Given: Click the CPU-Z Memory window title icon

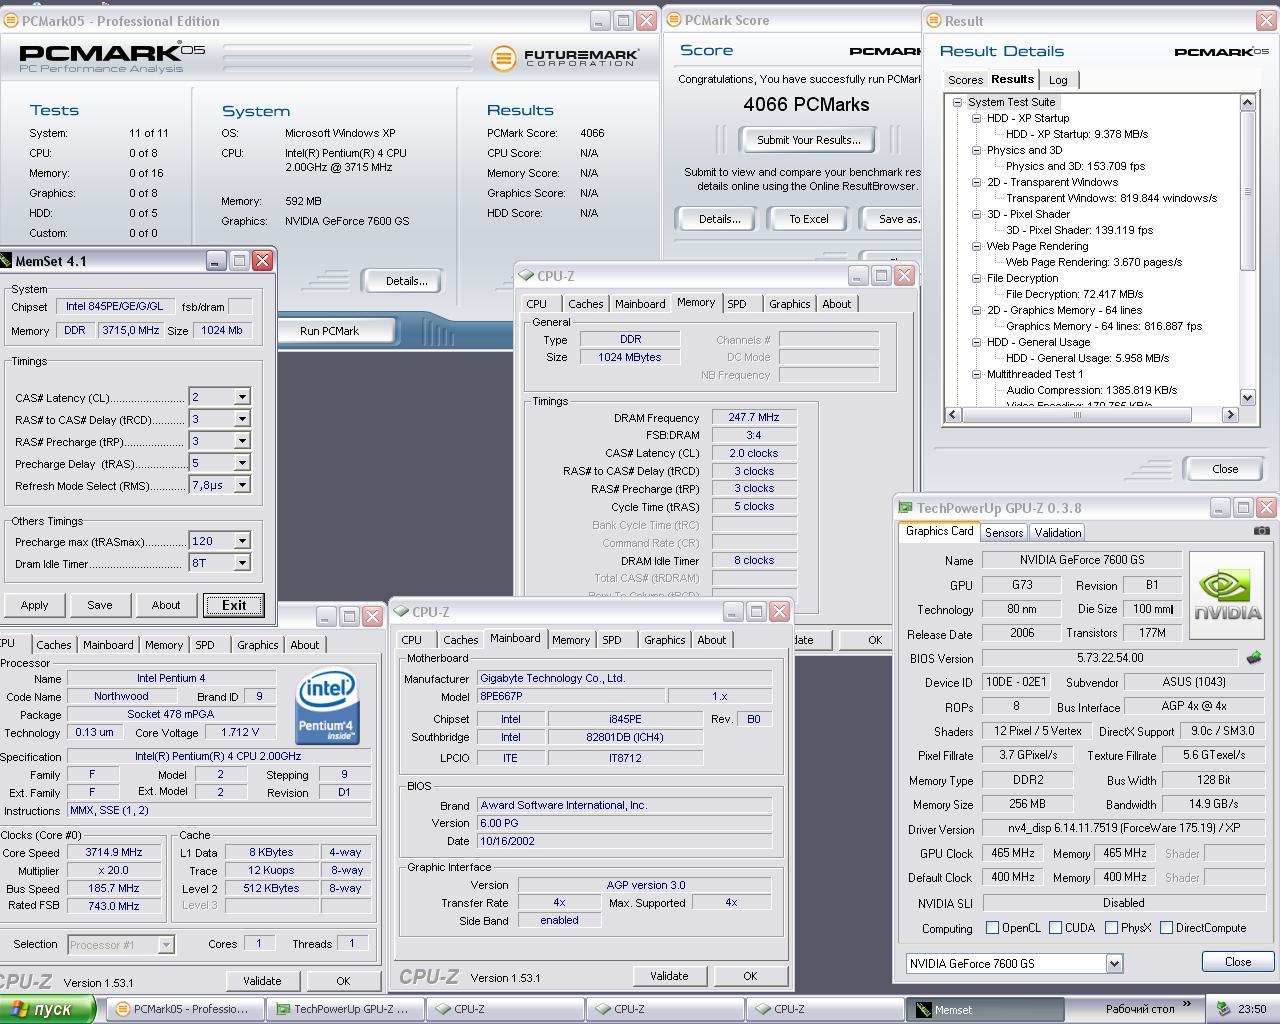Looking at the screenshot, I should click(527, 276).
